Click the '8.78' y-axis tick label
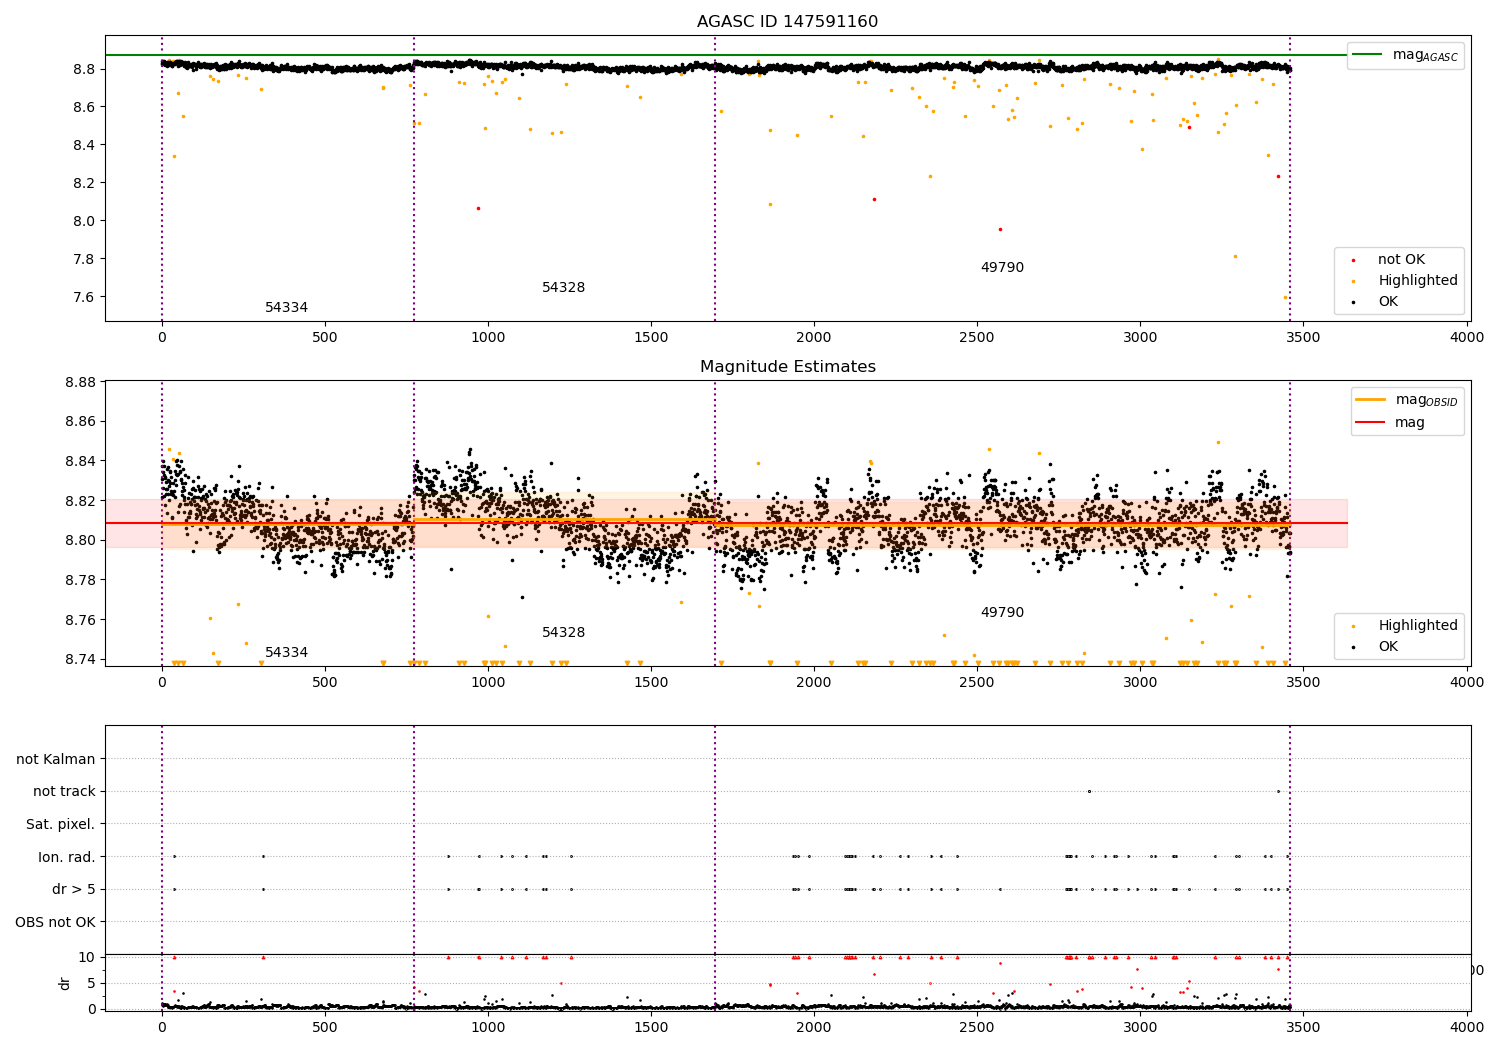 click(80, 580)
